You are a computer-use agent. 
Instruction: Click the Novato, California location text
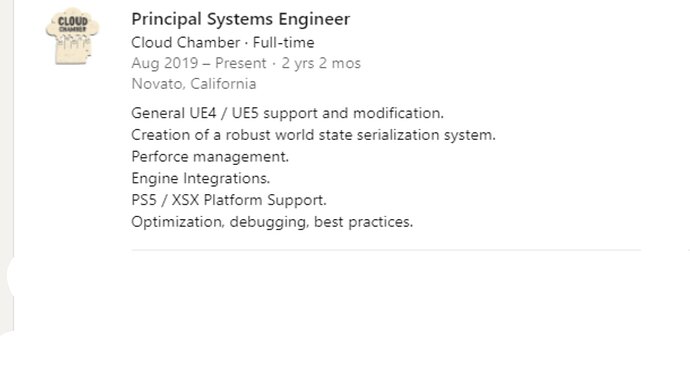pos(194,84)
